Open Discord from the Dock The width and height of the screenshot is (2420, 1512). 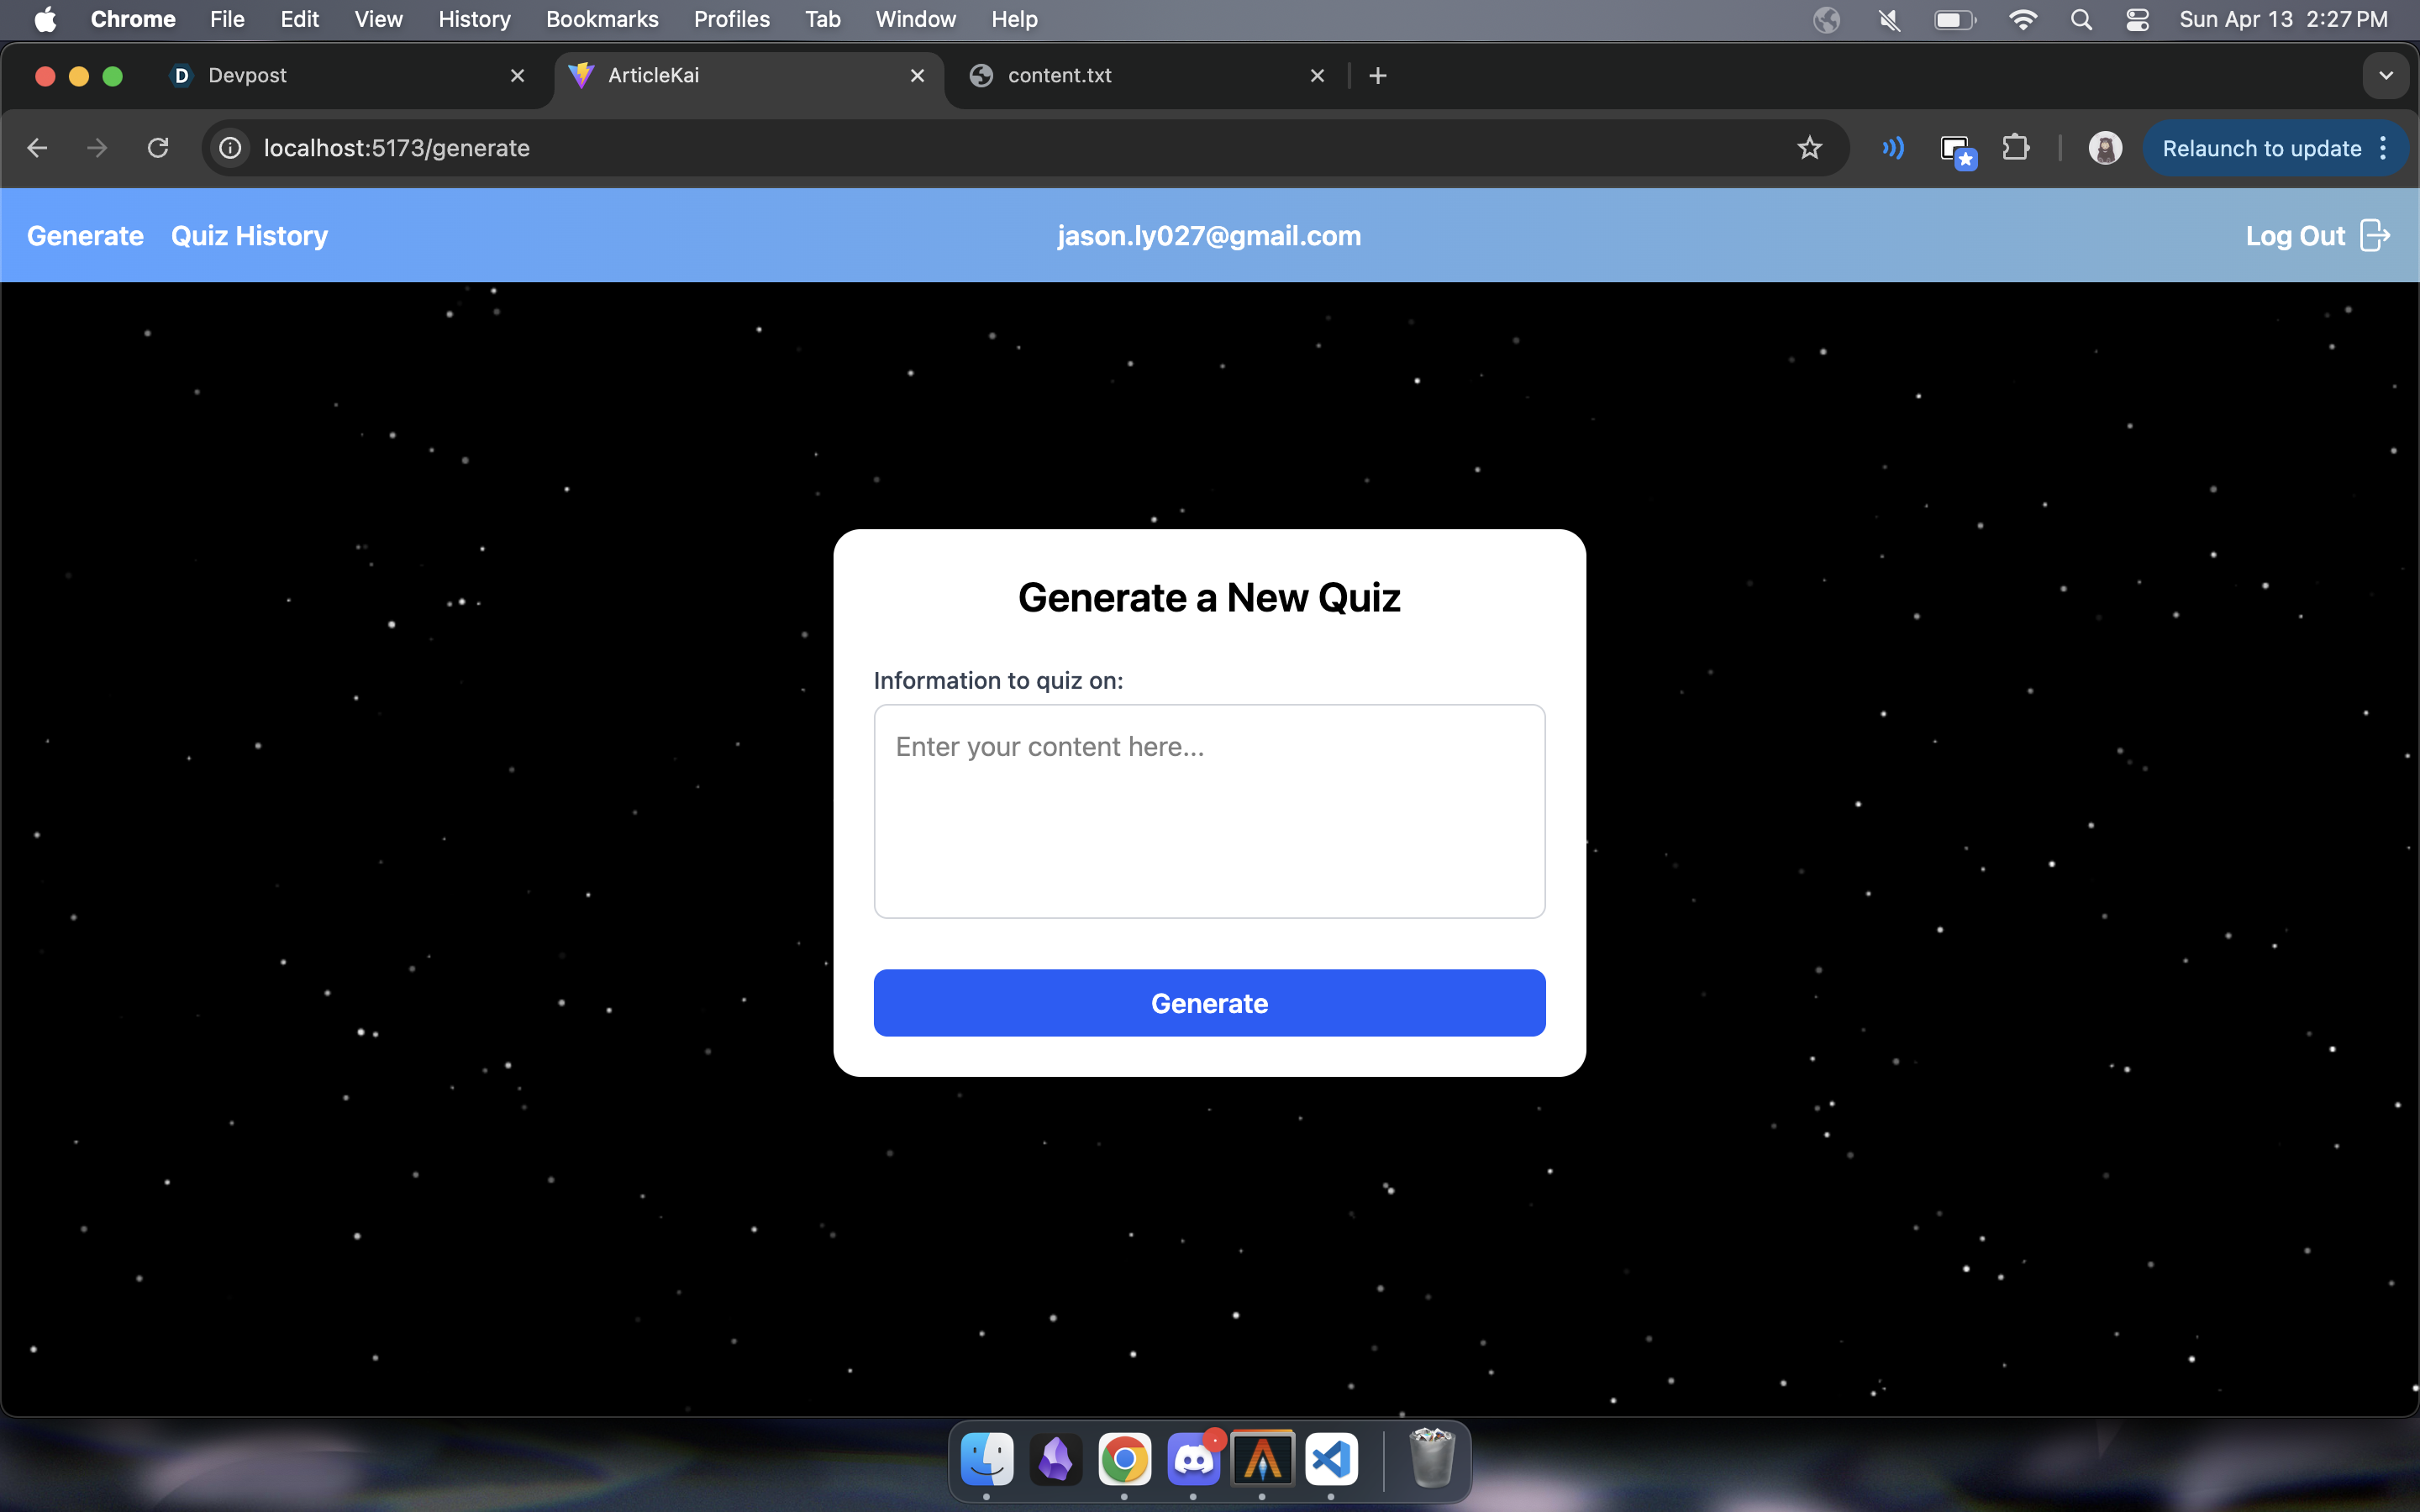[x=1193, y=1460]
